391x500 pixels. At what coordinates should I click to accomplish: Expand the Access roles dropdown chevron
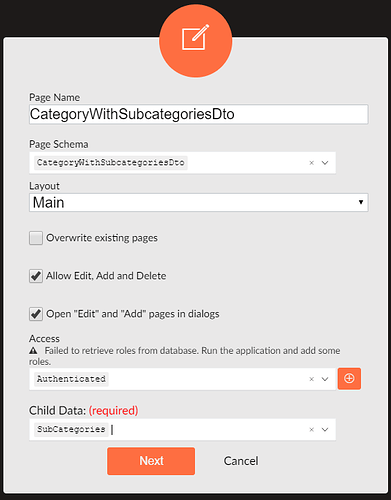[325, 379]
